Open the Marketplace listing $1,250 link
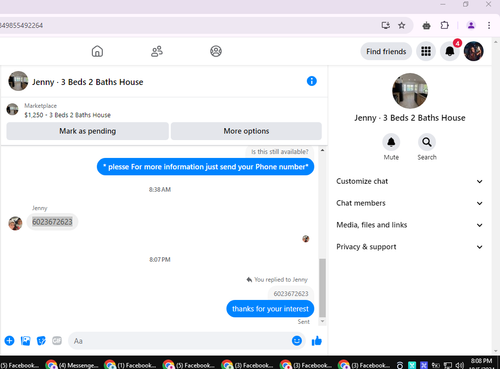Image resolution: width=500 pixels, height=369 pixels. pyautogui.click(x=67, y=115)
